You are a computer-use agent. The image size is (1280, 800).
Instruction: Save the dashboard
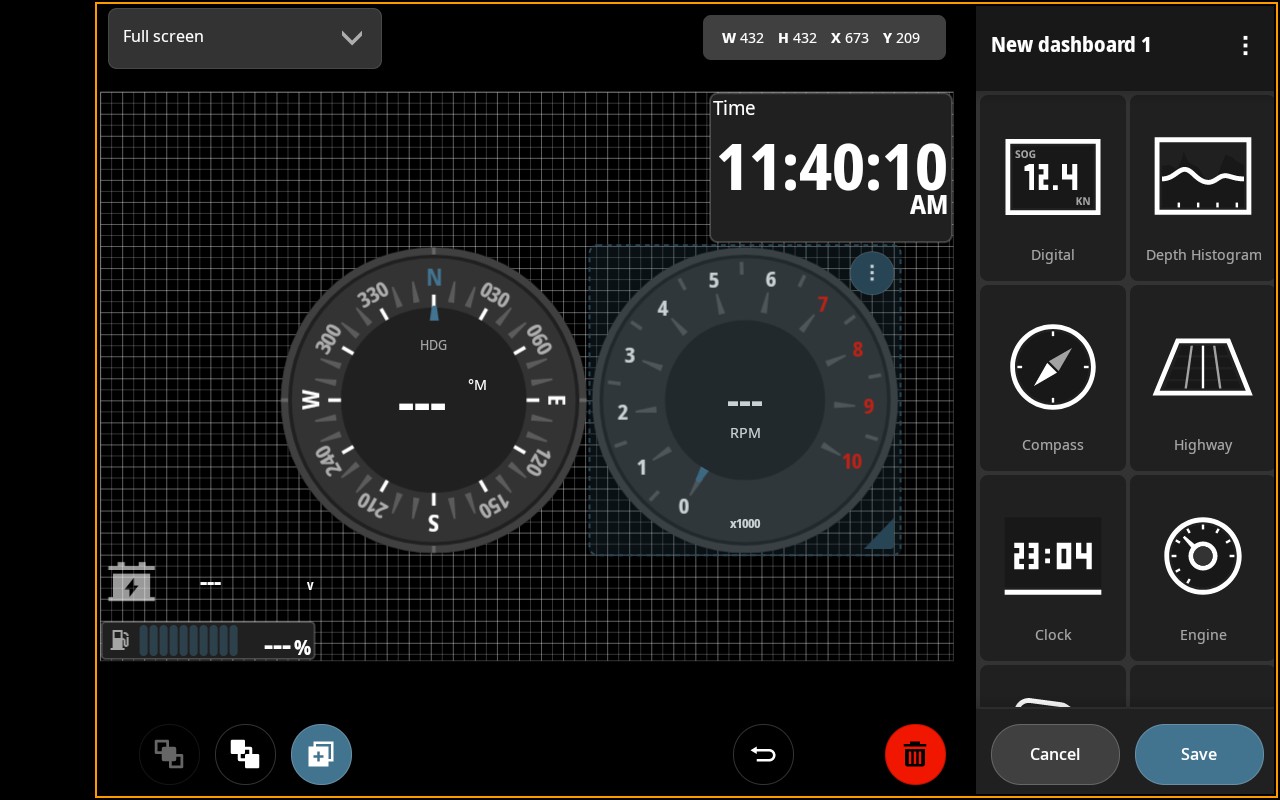pos(1199,754)
